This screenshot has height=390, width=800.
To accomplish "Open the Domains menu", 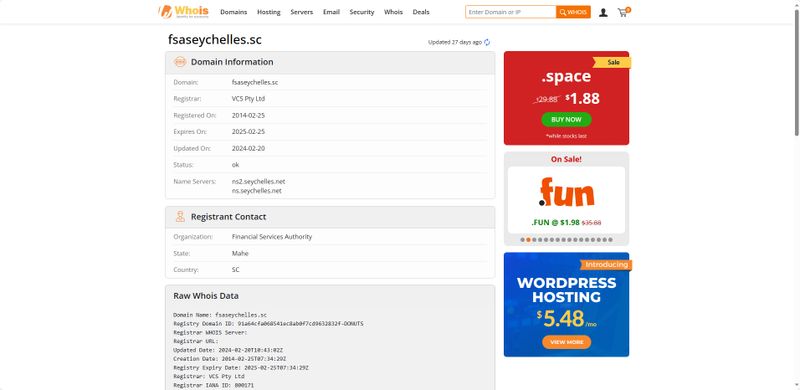I will pyautogui.click(x=234, y=12).
